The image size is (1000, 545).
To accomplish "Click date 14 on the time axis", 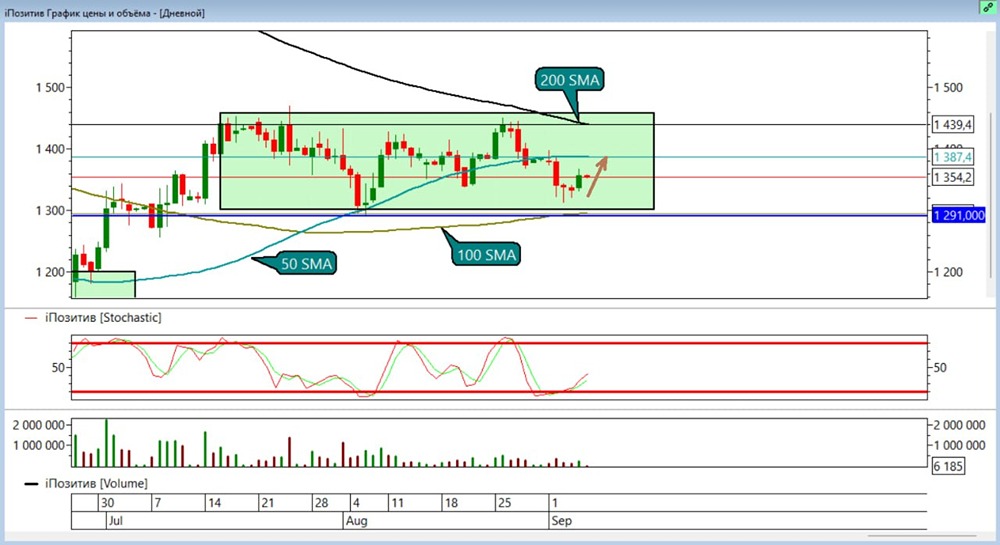I will (x=214, y=503).
